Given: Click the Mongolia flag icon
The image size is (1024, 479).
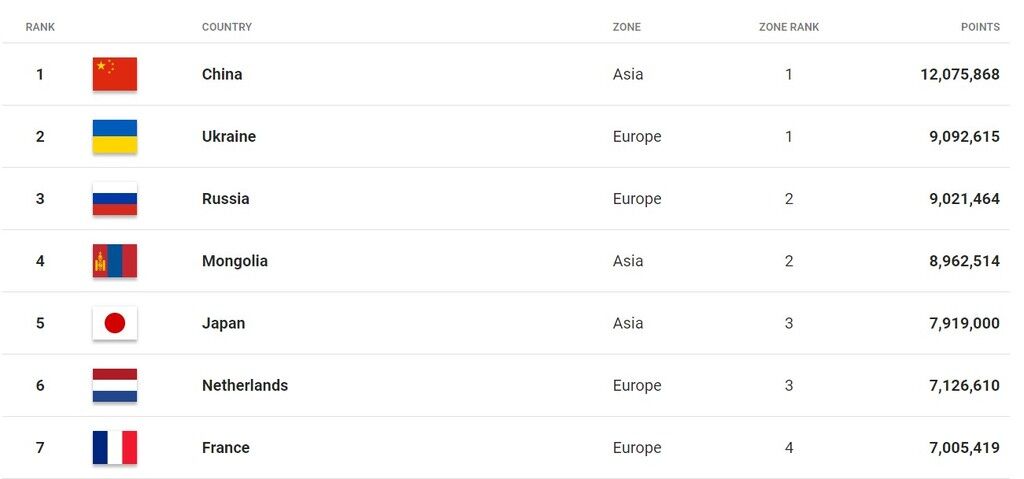Looking at the screenshot, I should pos(115,261).
